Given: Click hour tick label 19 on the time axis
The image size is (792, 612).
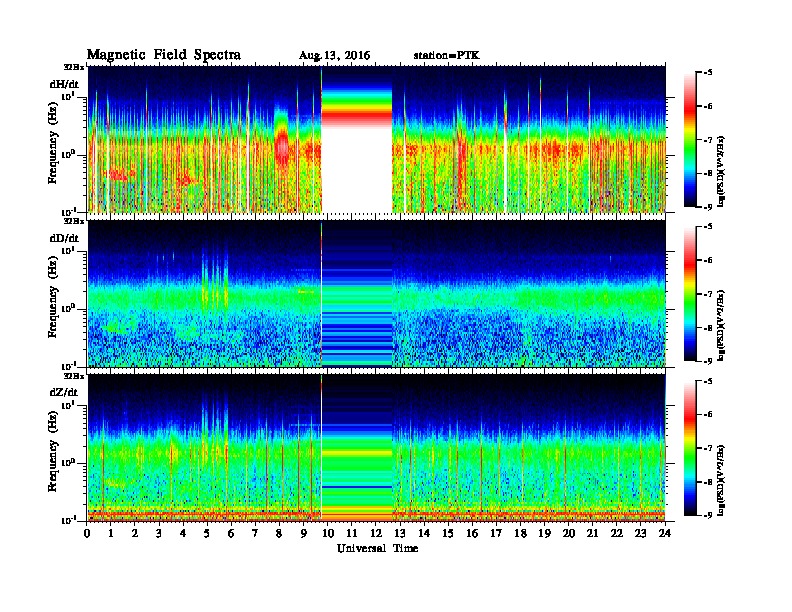Looking at the screenshot, I should click(x=544, y=534).
